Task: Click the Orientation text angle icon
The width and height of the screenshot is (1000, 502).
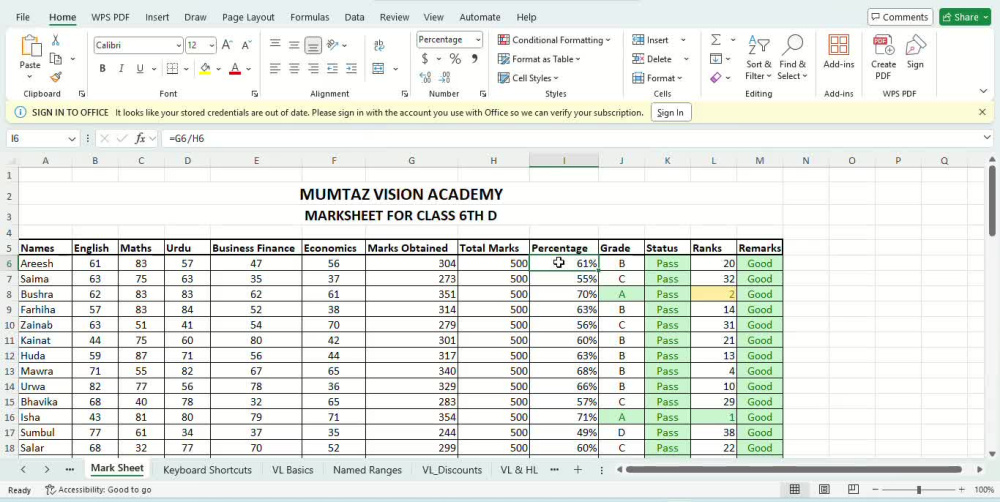Action: [x=332, y=45]
